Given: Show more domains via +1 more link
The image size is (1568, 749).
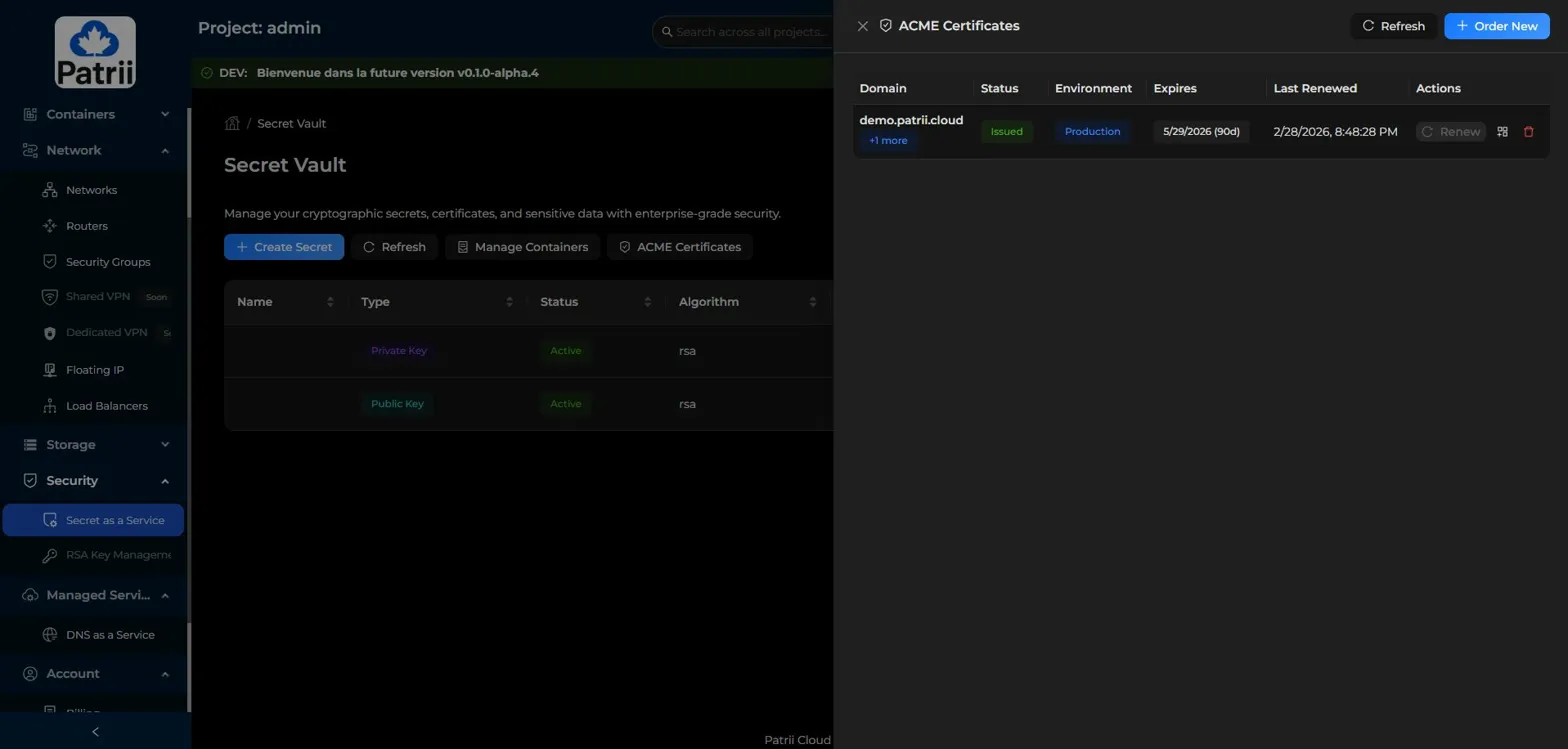Looking at the screenshot, I should (x=888, y=141).
